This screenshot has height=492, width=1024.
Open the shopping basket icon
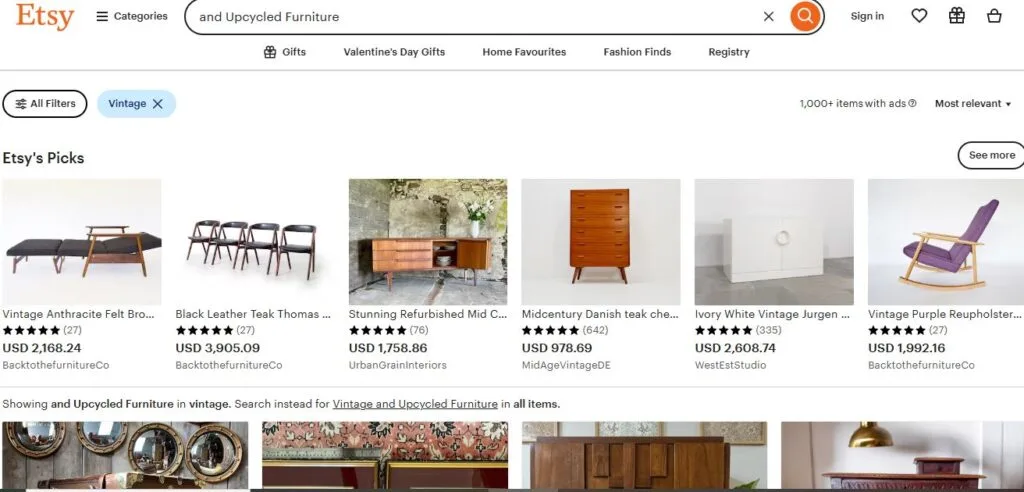click(x=994, y=16)
